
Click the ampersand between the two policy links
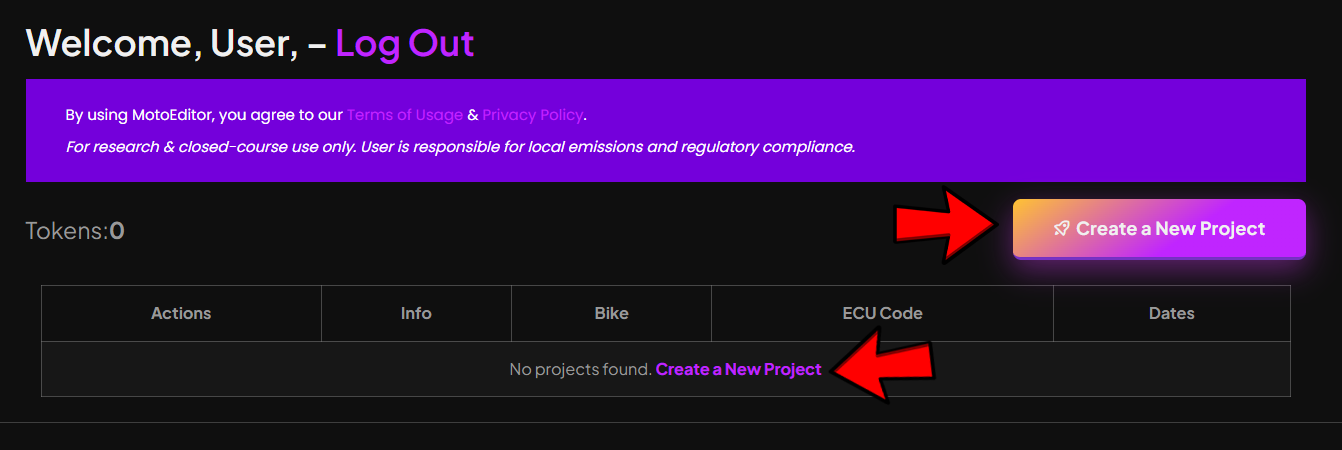point(473,115)
